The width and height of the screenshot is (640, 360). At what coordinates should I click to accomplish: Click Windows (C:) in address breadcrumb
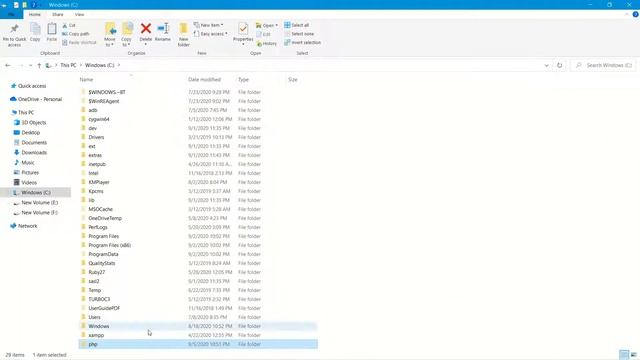tap(100, 65)
